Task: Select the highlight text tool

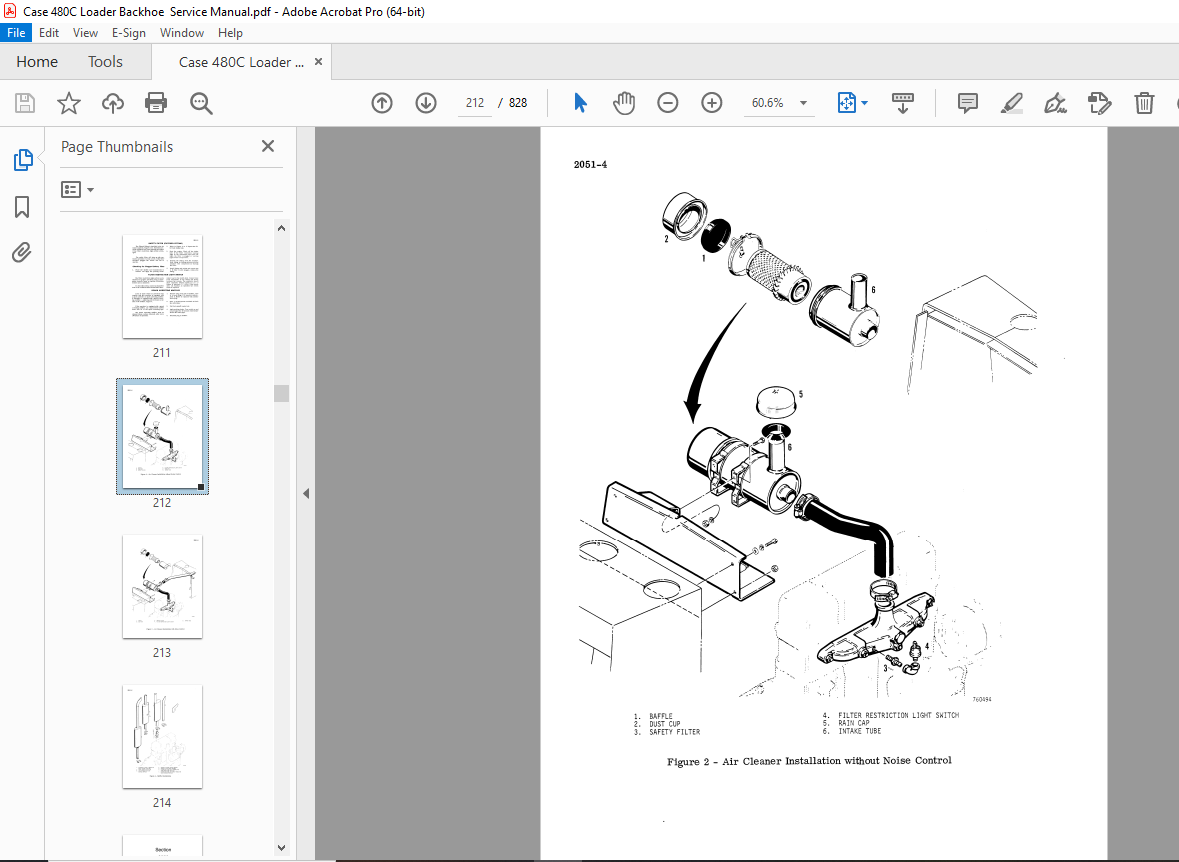Action: point(1011,103)
